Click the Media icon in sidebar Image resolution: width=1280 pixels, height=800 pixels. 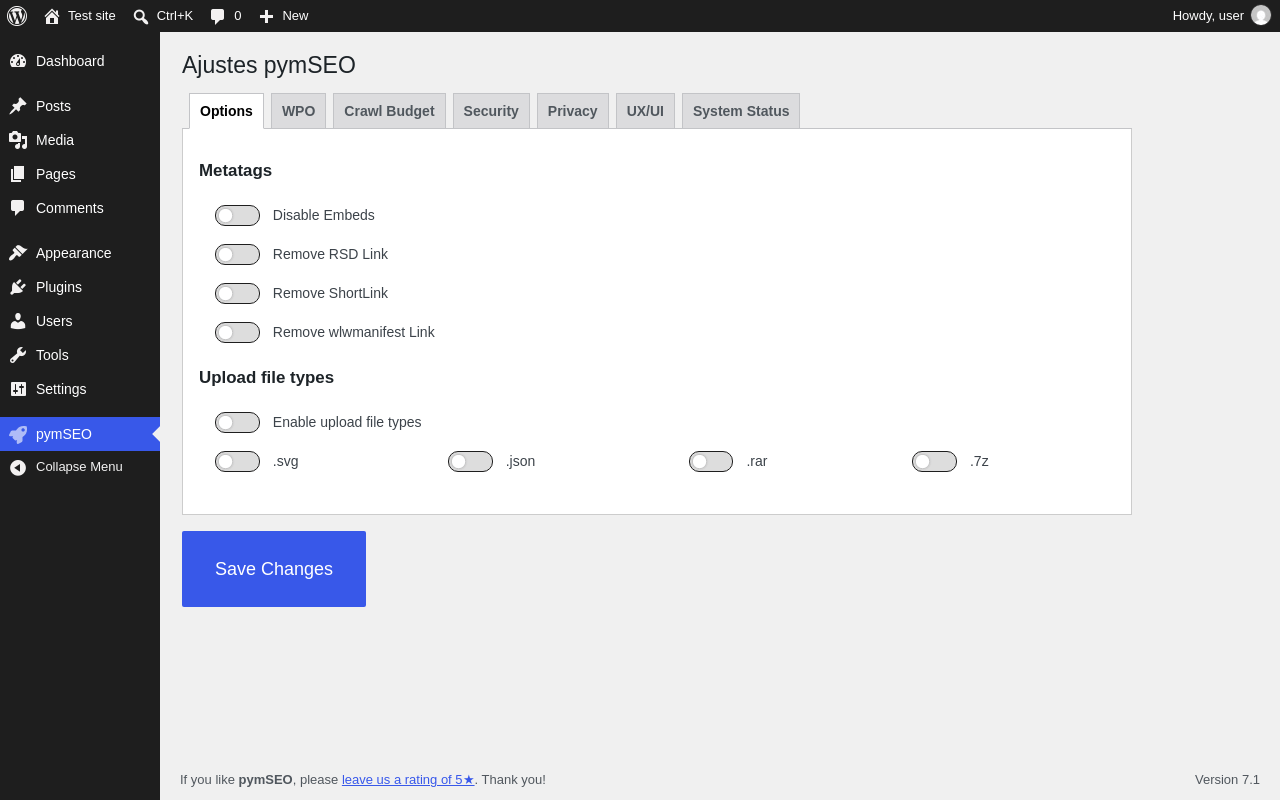18,140
